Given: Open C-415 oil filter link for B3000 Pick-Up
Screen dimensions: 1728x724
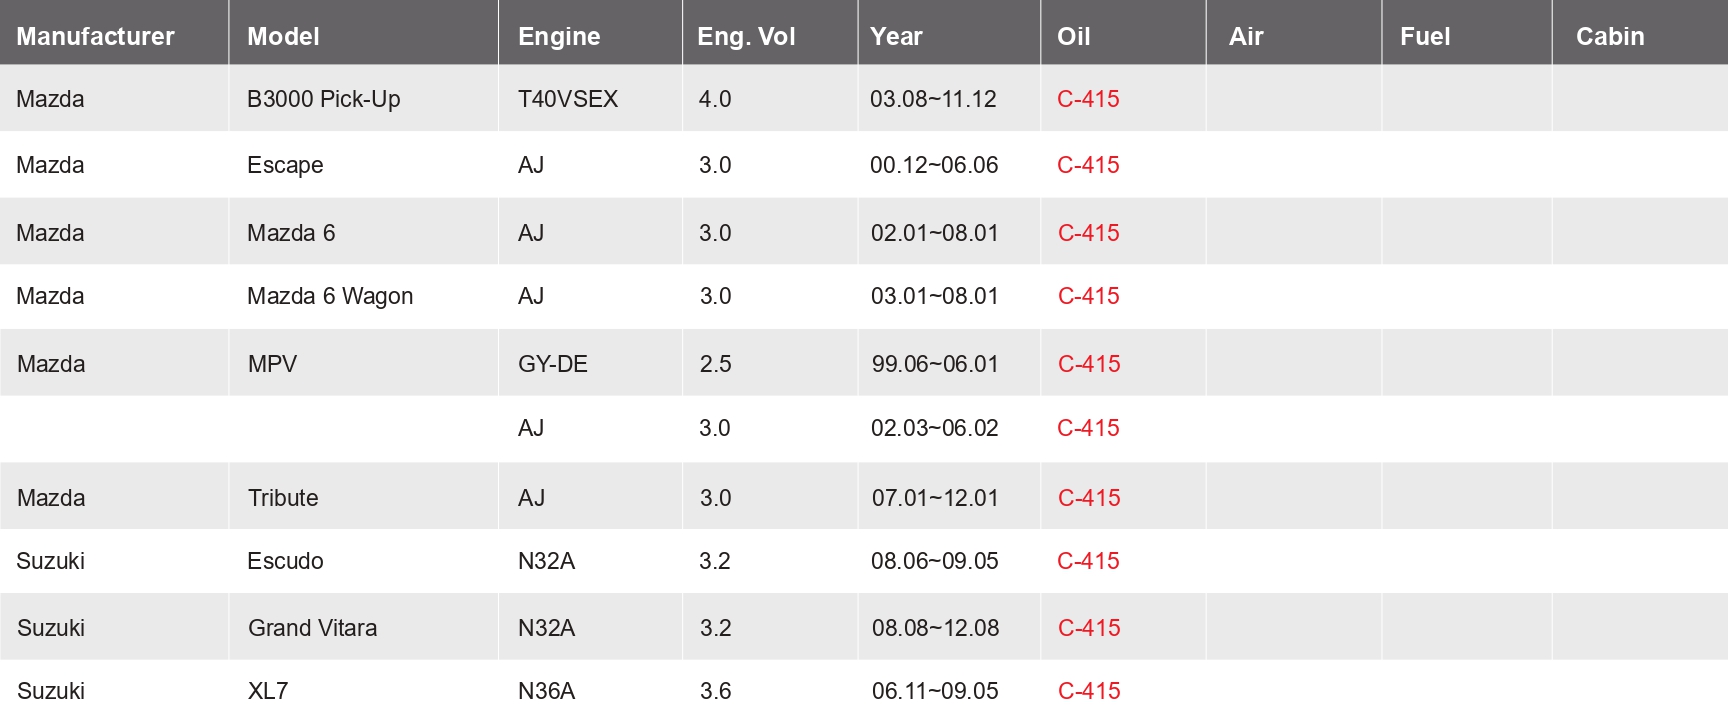Looking at the screenshot, I should (x=1088, y=99).
